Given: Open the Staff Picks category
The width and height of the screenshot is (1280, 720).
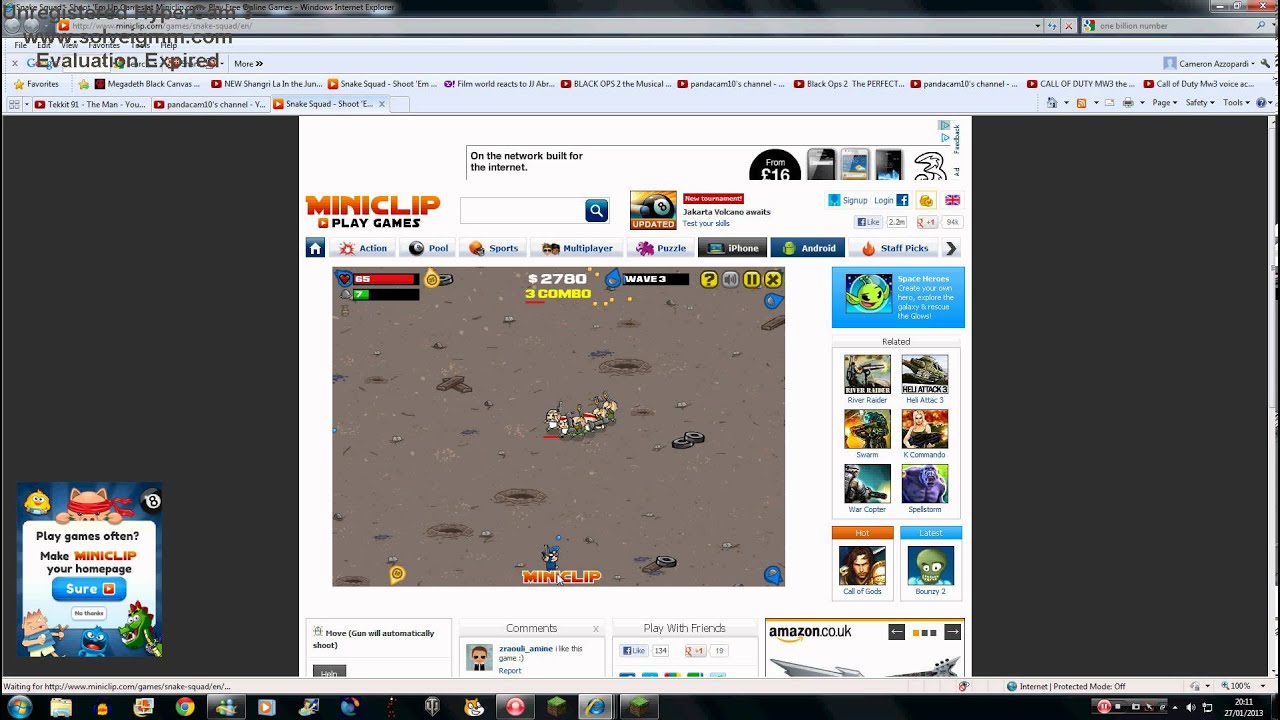Looking at the screenshot, I should point(895,248).
